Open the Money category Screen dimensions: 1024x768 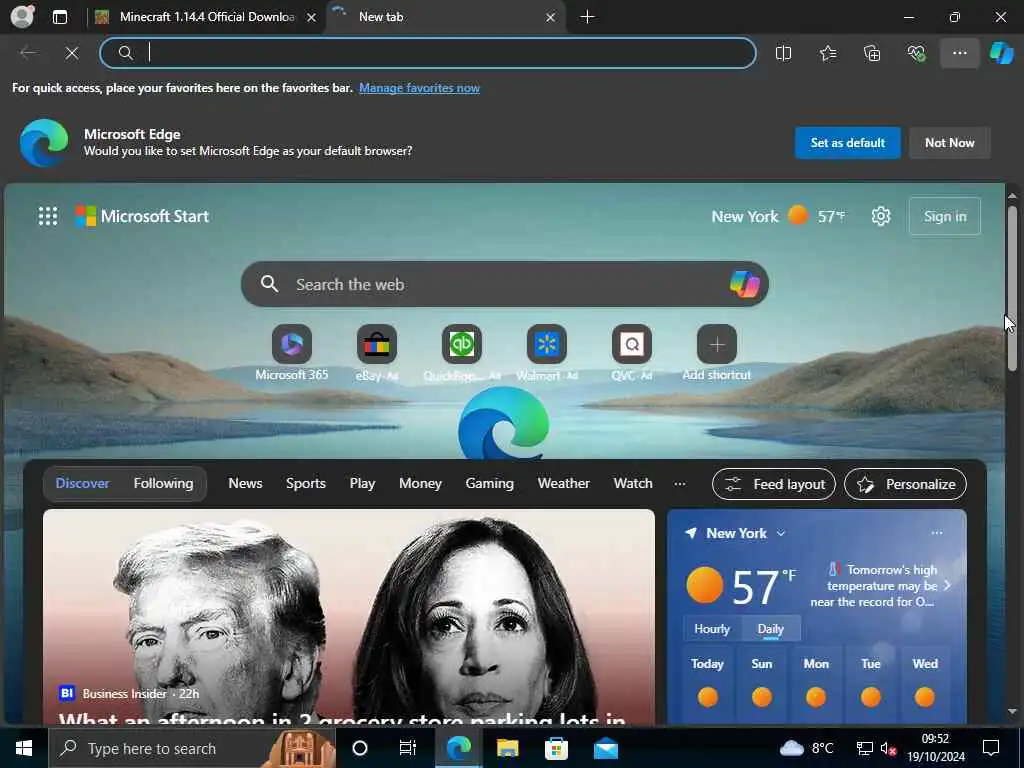click(x=420, y=483)
